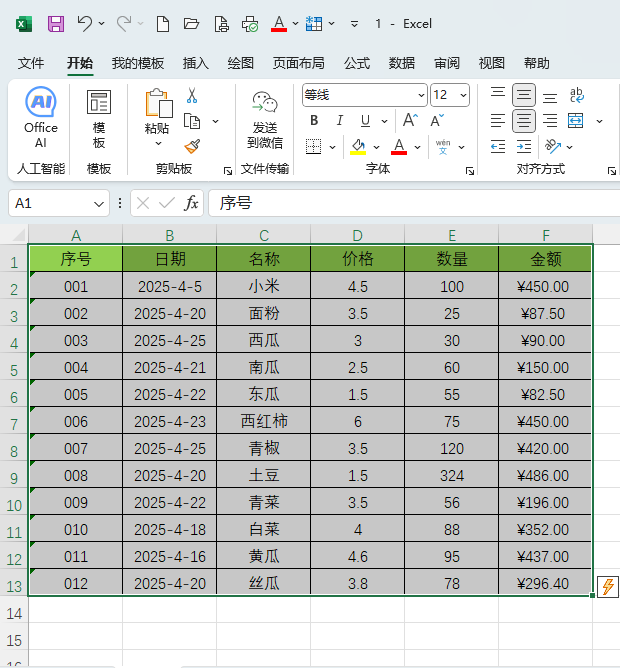
Task: Expand the undo history dropdown
Action: [101, 23]
